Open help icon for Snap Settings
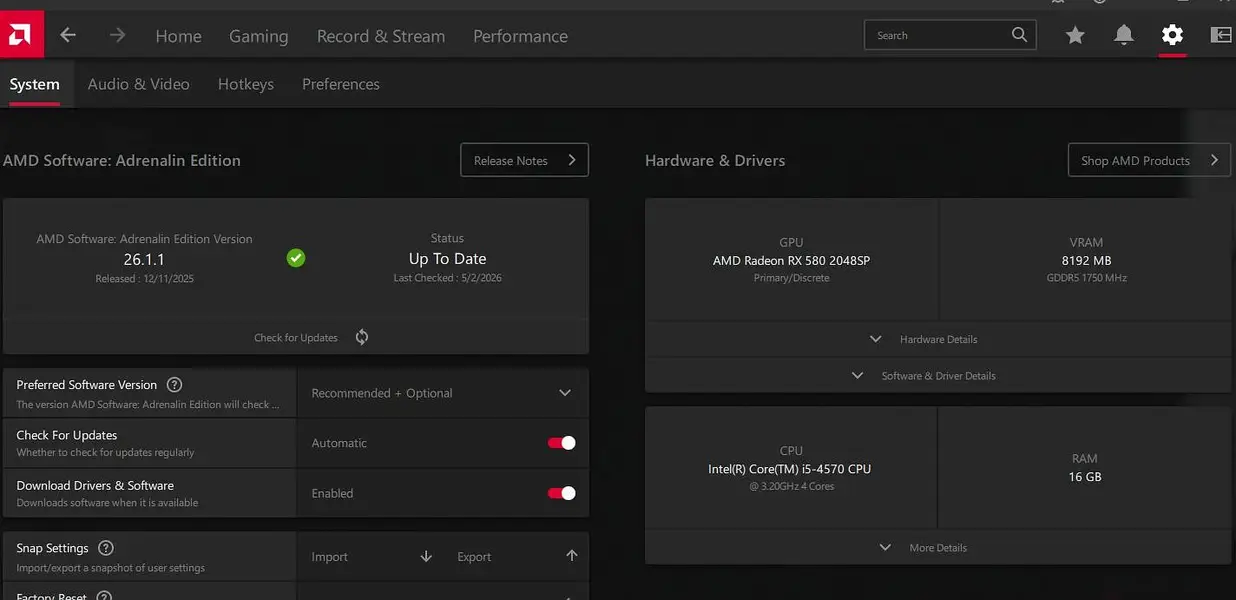1236x600 pixels. click(106, 548)
